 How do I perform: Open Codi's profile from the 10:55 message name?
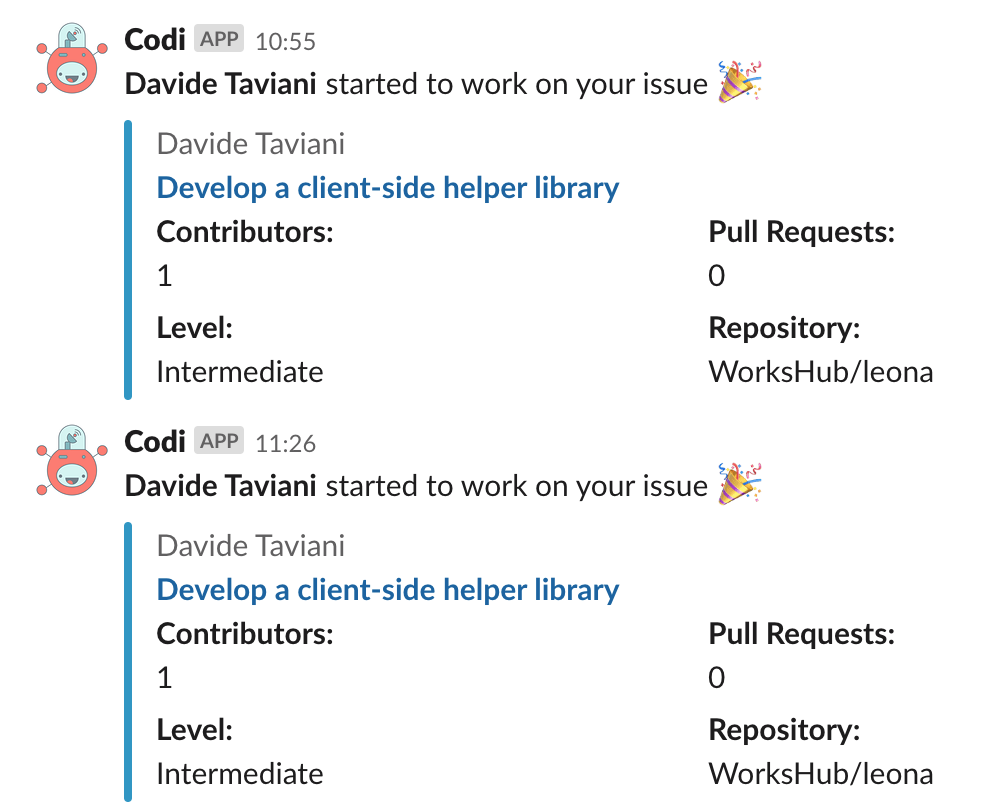[155, 39]
